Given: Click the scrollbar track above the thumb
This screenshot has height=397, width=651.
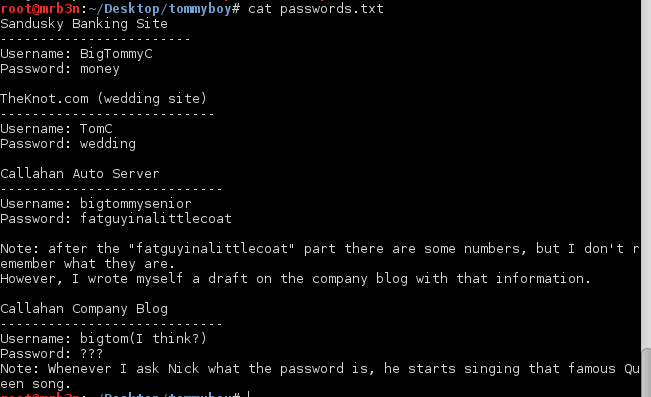Looking at the screenshot, I should point(646,174).
